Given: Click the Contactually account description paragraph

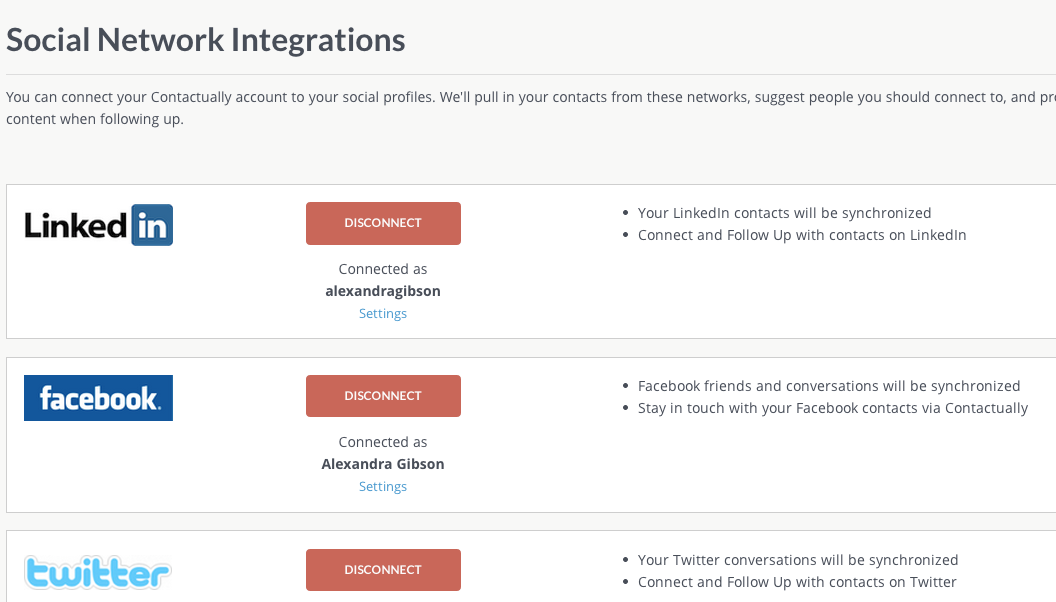Looking at the screenshot, I should (500, 107).
